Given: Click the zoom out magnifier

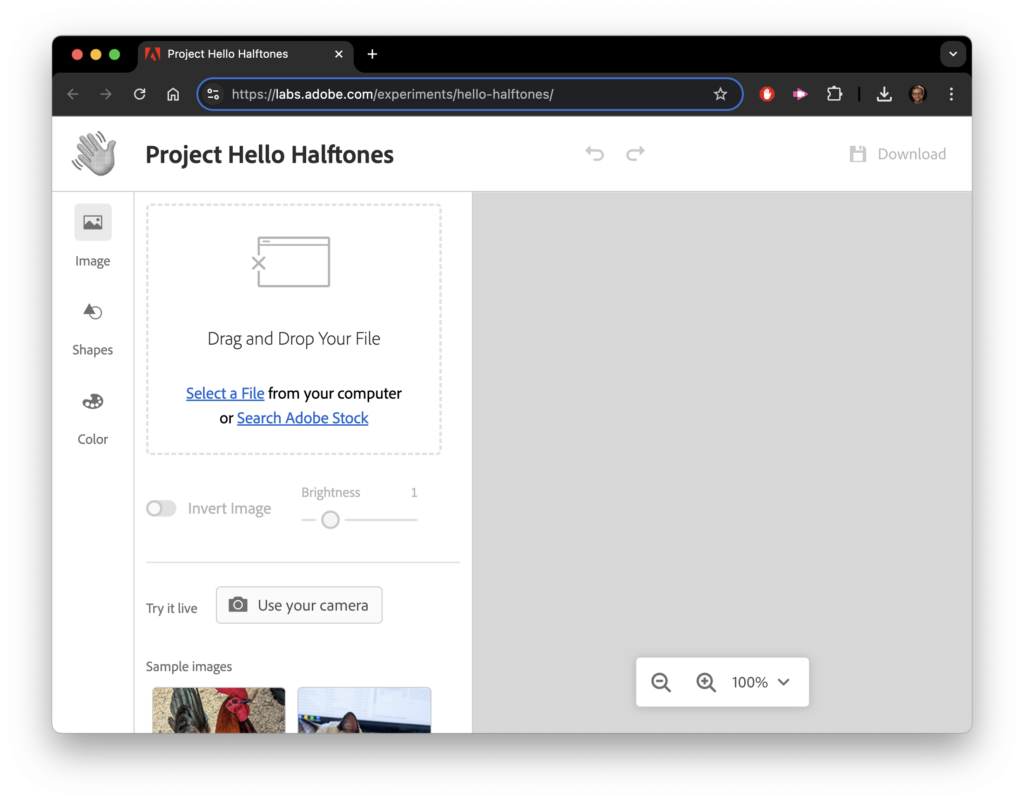Looking at the screenshot, I should [661, 682].
